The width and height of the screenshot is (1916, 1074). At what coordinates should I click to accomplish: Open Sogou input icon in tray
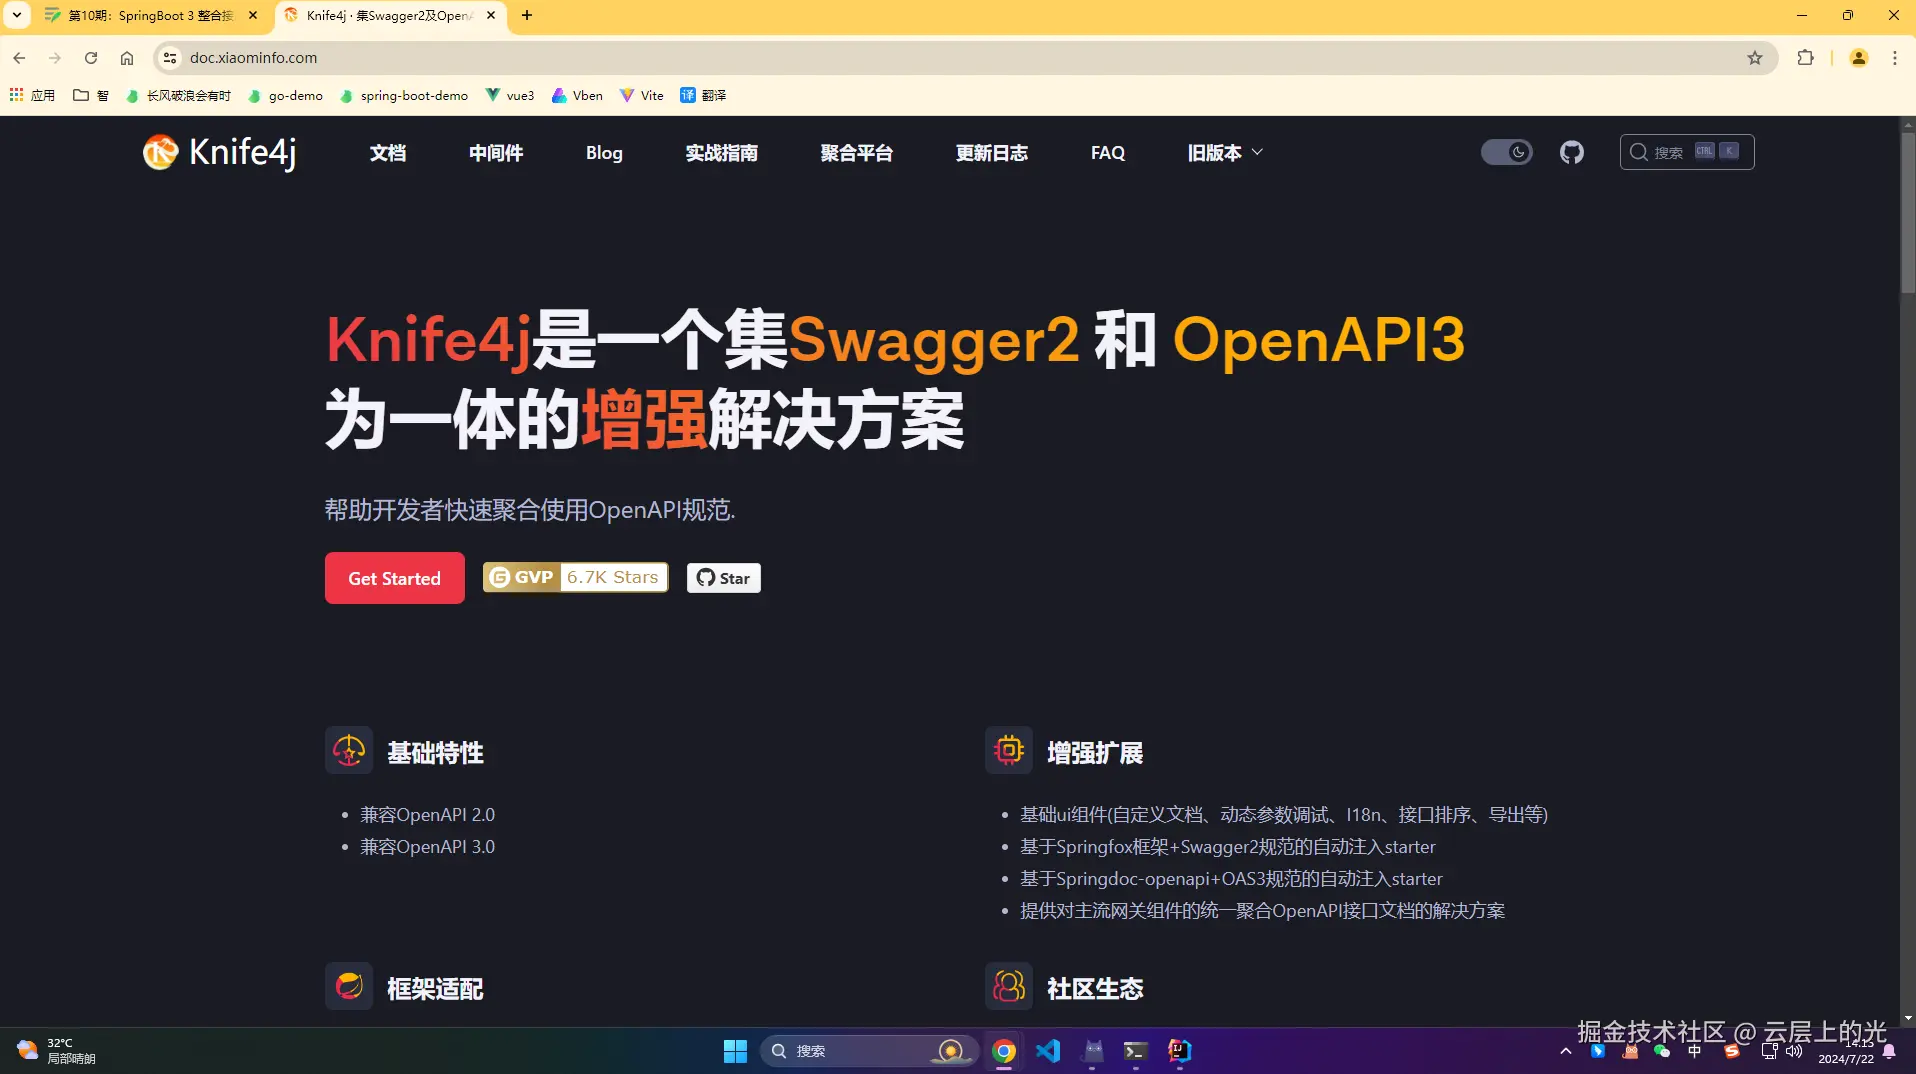(1732, 1051)
